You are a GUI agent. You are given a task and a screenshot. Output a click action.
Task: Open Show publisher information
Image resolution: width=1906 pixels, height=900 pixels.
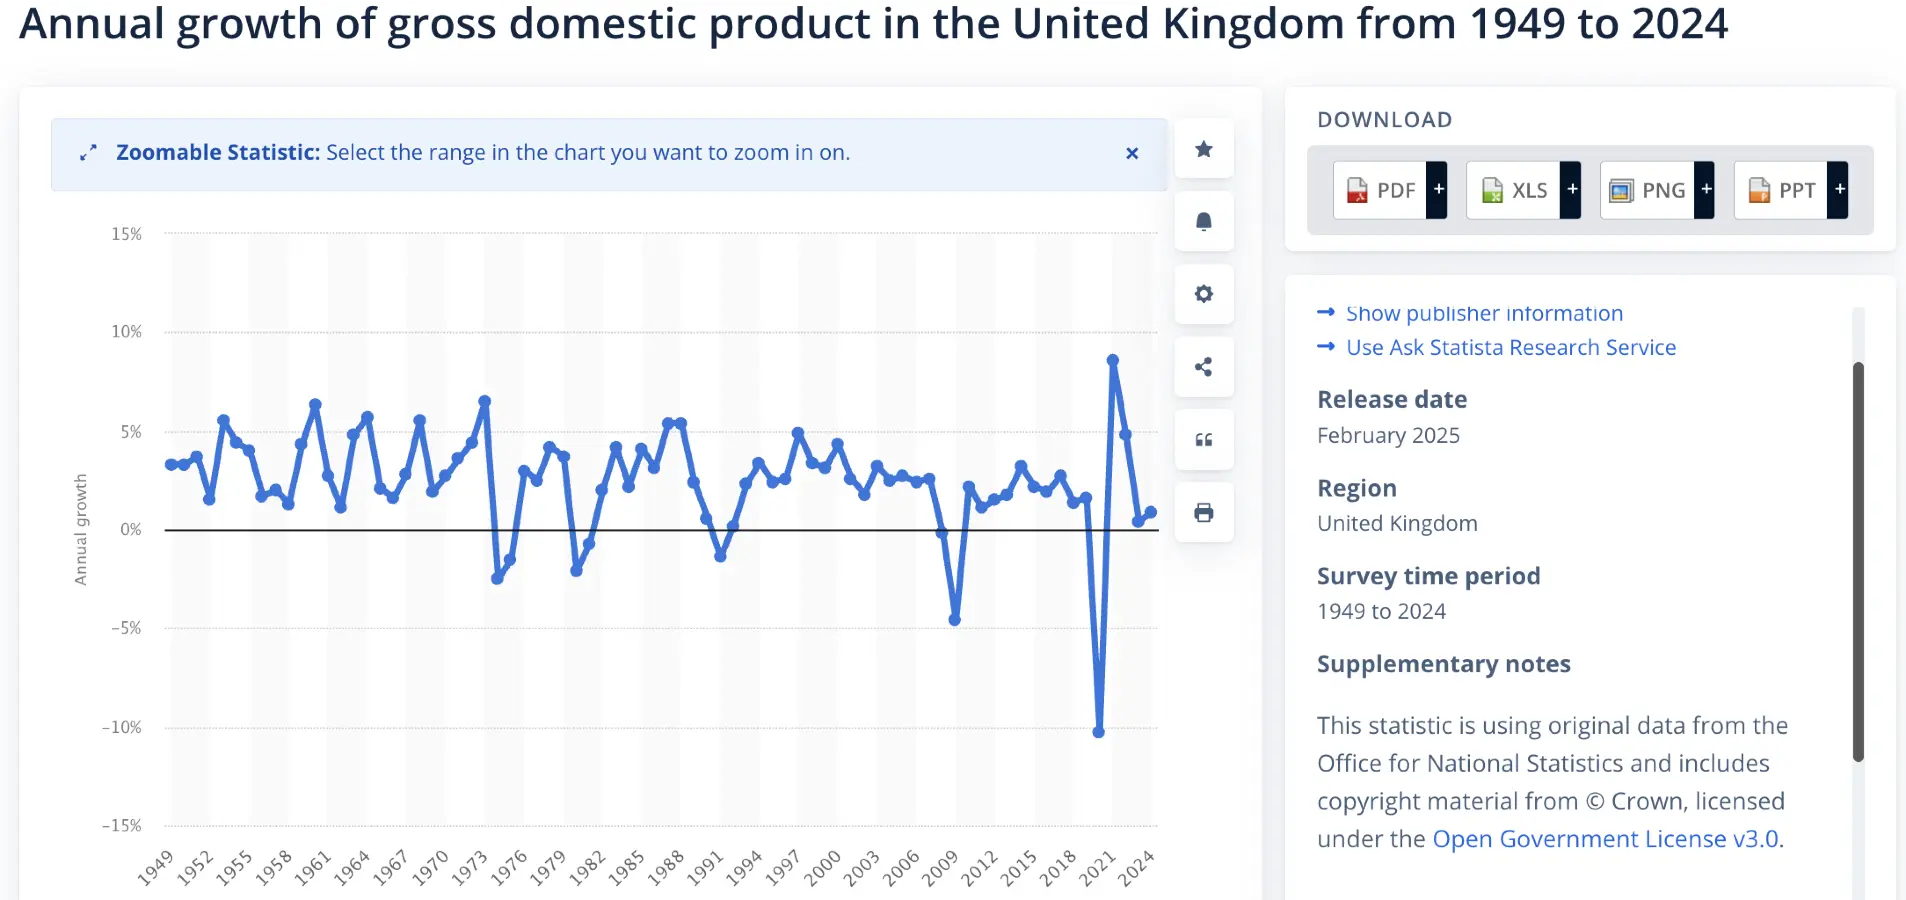[1484, 312]
